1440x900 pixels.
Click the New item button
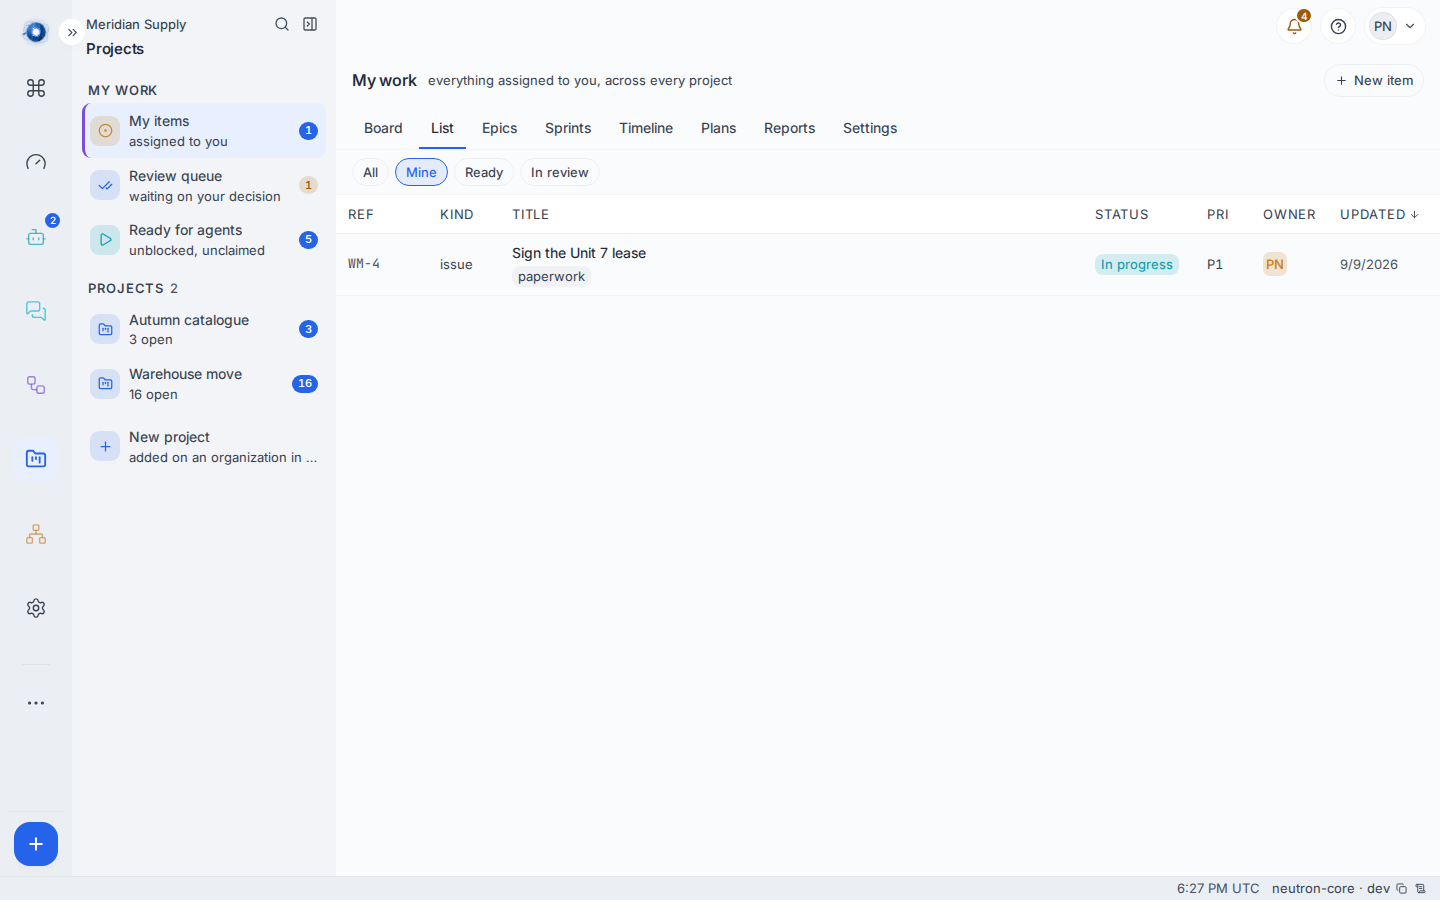[x=1374, y=81]
